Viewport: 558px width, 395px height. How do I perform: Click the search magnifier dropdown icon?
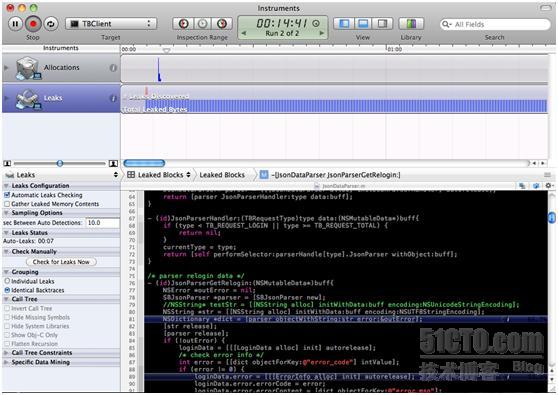447,24
